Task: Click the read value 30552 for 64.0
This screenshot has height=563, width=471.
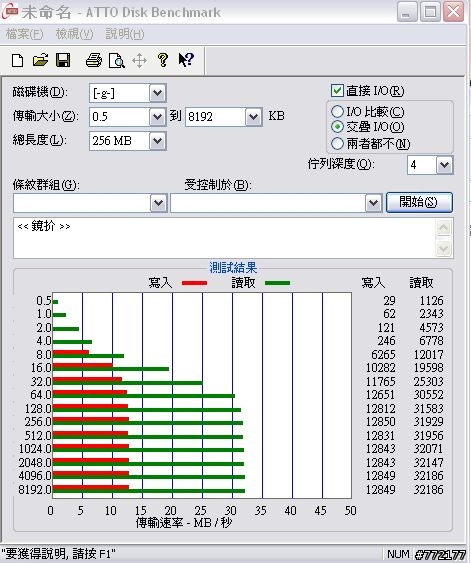Action: 429,395
